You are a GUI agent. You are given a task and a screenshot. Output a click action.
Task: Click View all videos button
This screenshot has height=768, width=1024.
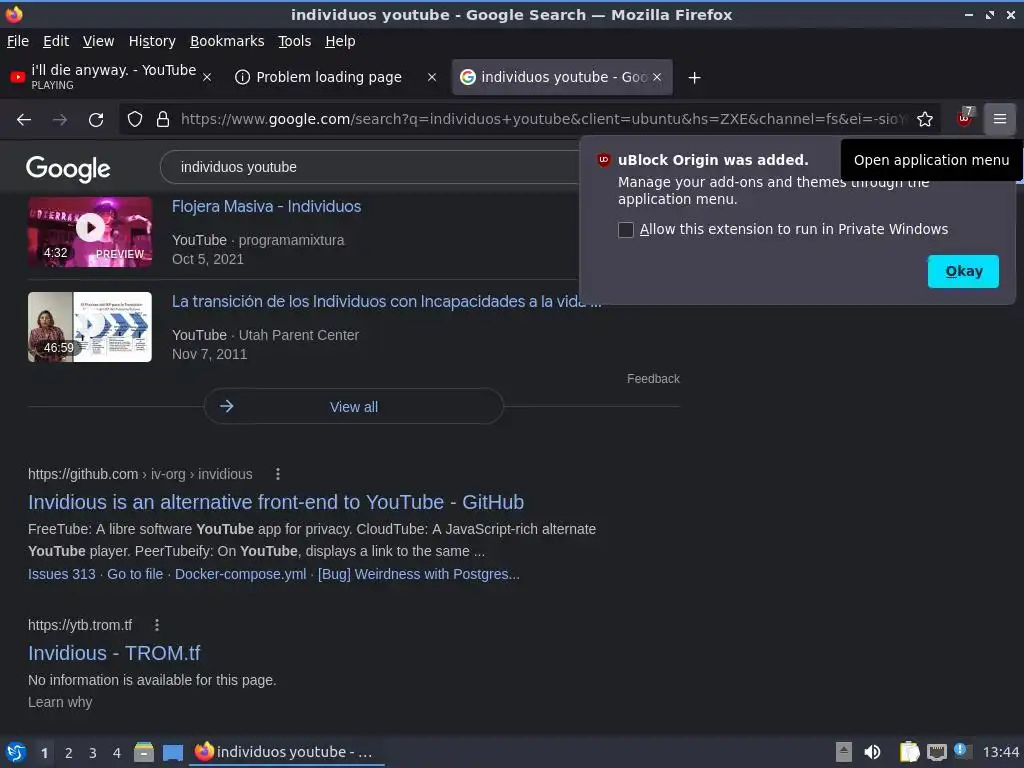tap(353, 406)
